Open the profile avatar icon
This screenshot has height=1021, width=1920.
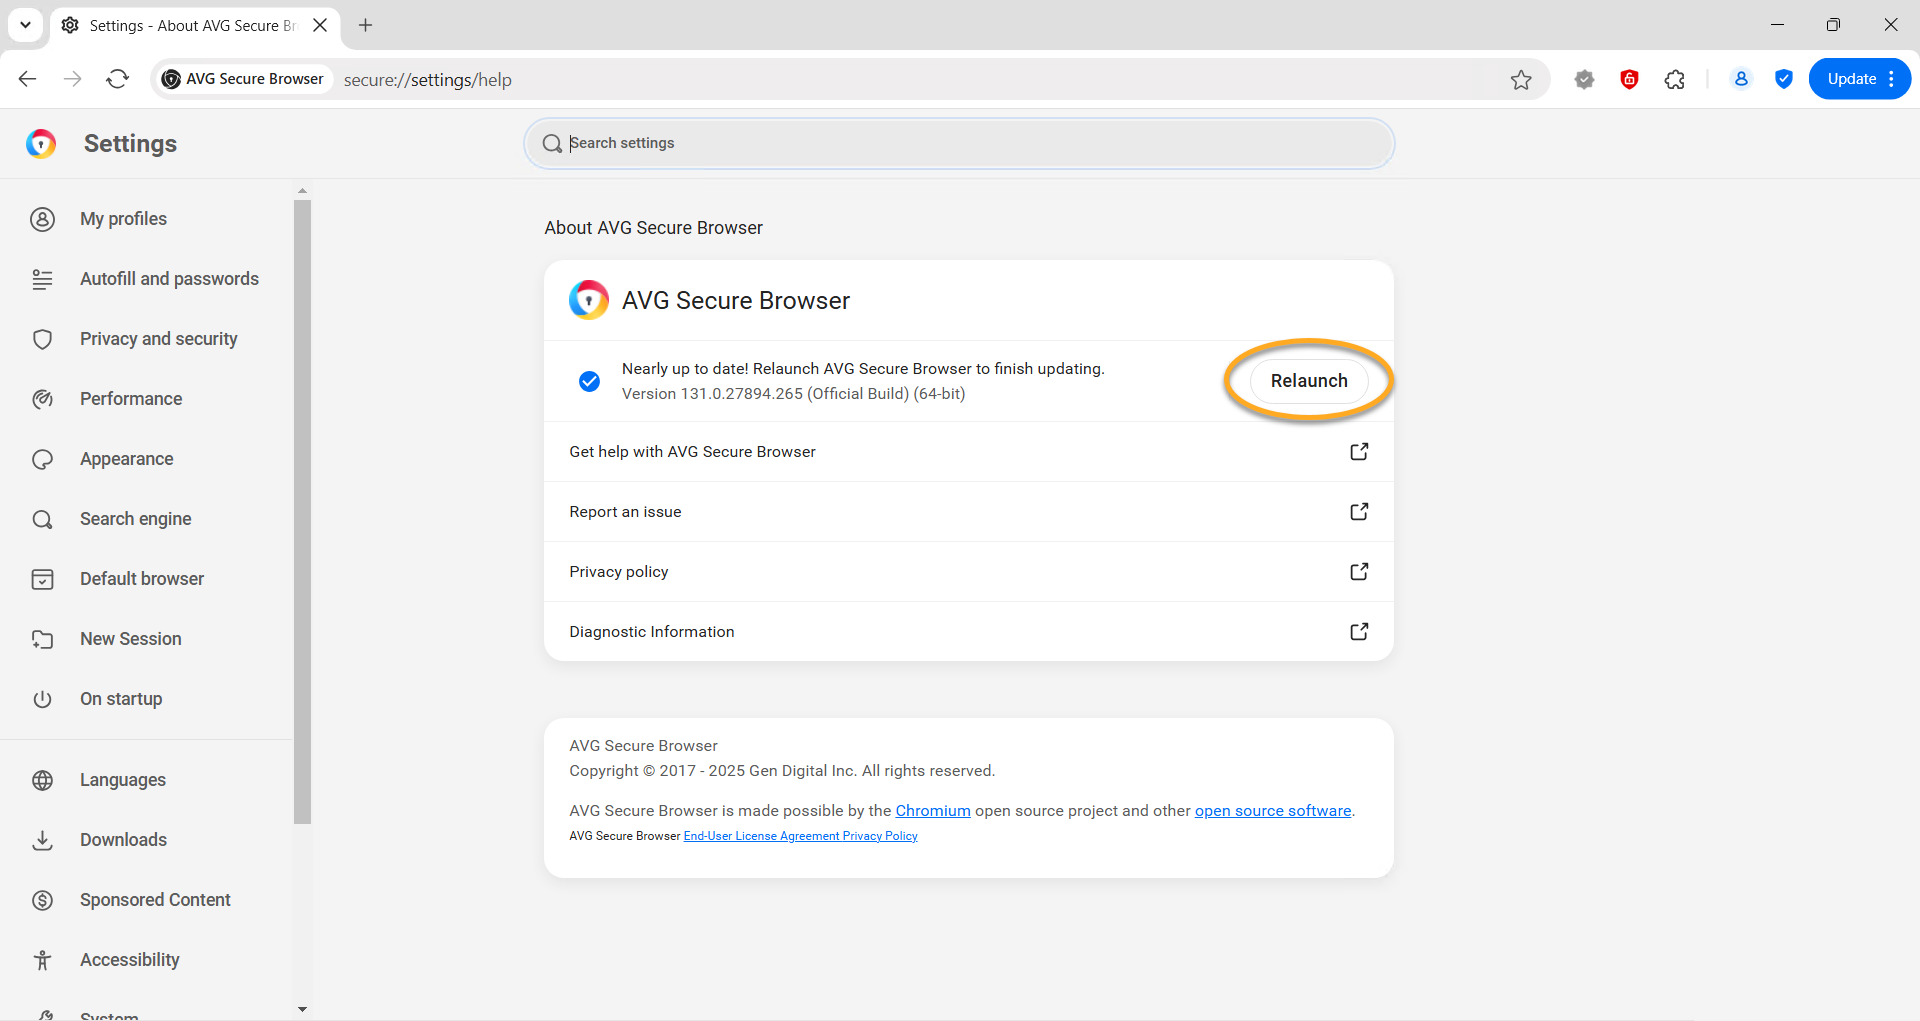[1741, 79]
